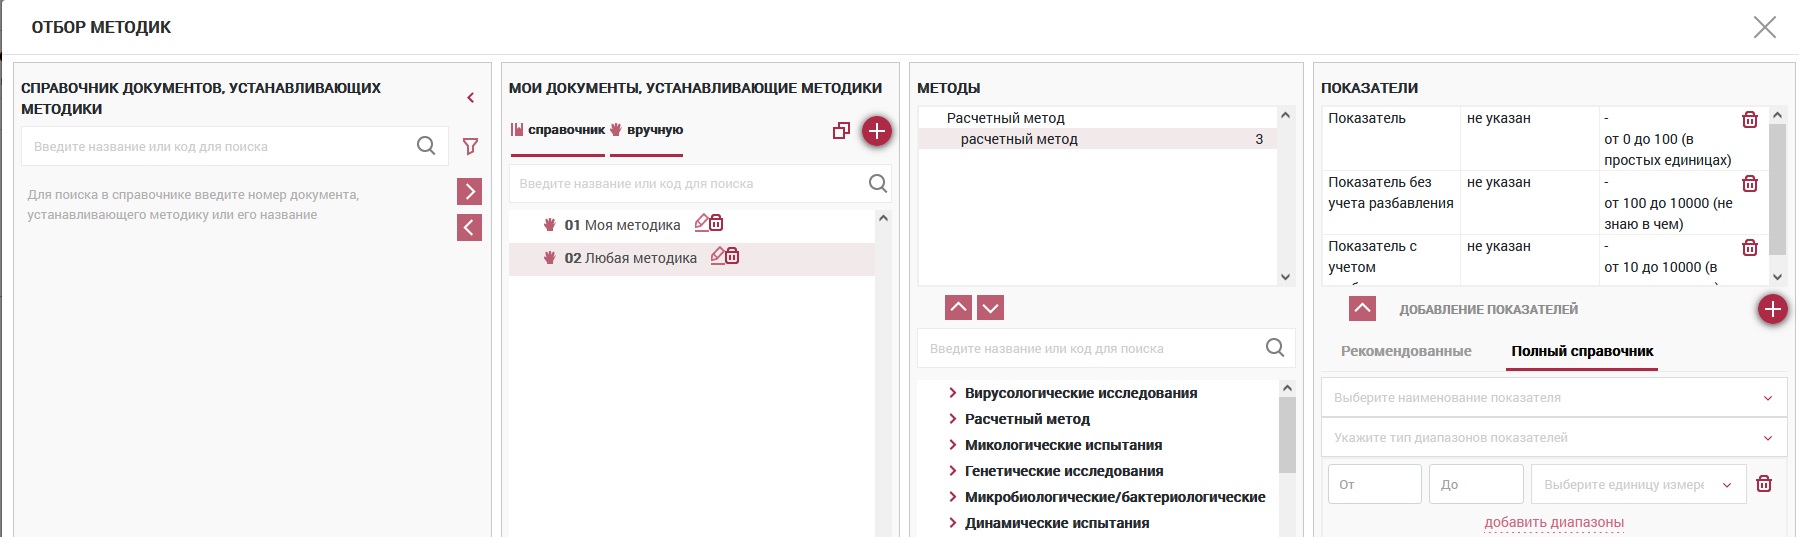Click the red plus button in My Documents
1799x537 pixels.
876,131
